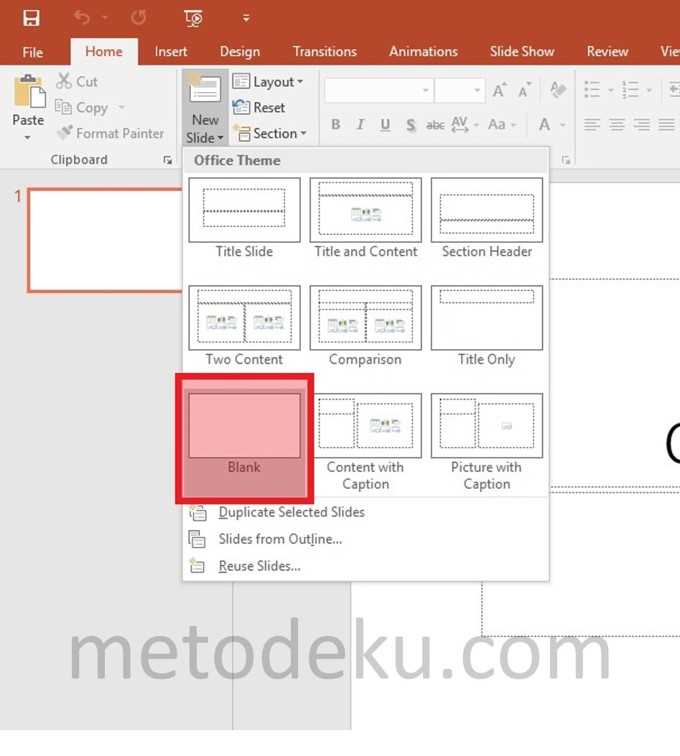Click the Cut command
Viewport: 680px width, 756px height.
tap(77, 81)
